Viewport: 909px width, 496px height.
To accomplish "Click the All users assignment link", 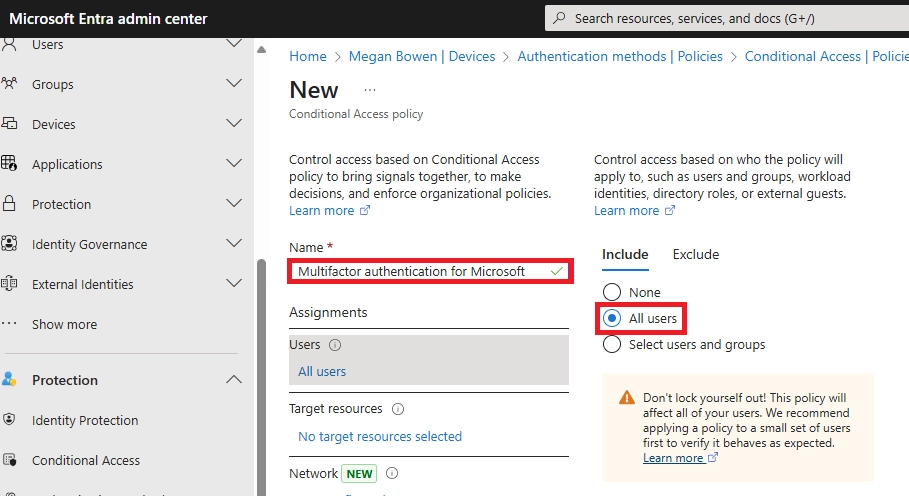I will (x=322, y=371).
